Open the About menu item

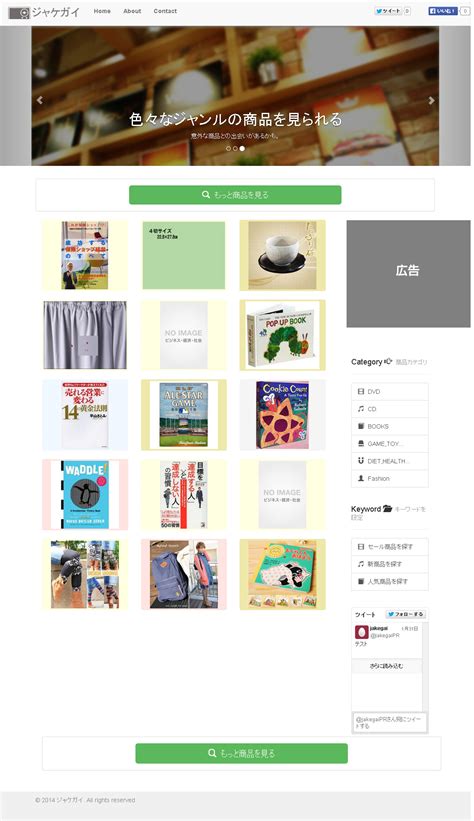132,11
